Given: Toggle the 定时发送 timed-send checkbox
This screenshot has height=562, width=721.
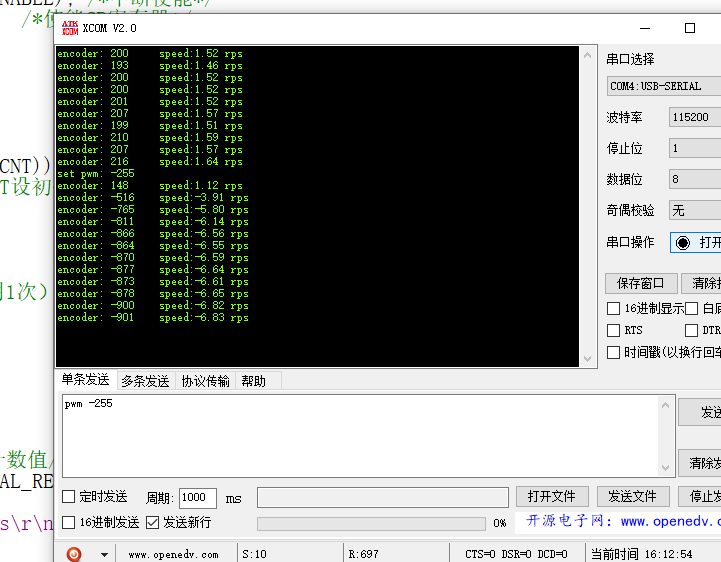Looking at the screenshot, I should coord(69,496).
